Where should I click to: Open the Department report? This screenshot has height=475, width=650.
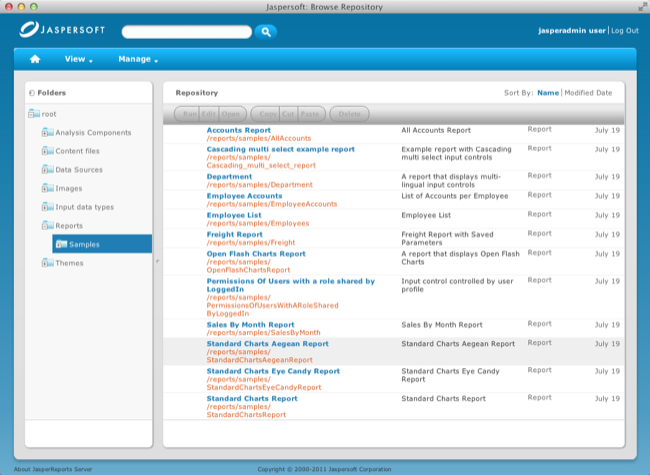(x=229, y=177)
